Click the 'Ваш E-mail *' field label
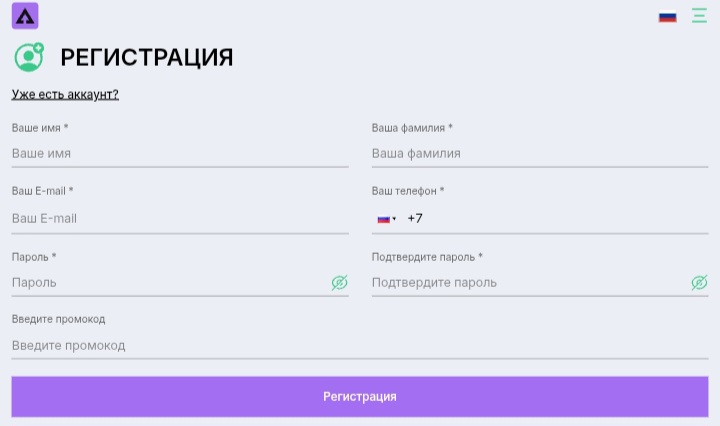The height and width of the screenshot is (426, 720). point(43,191)
